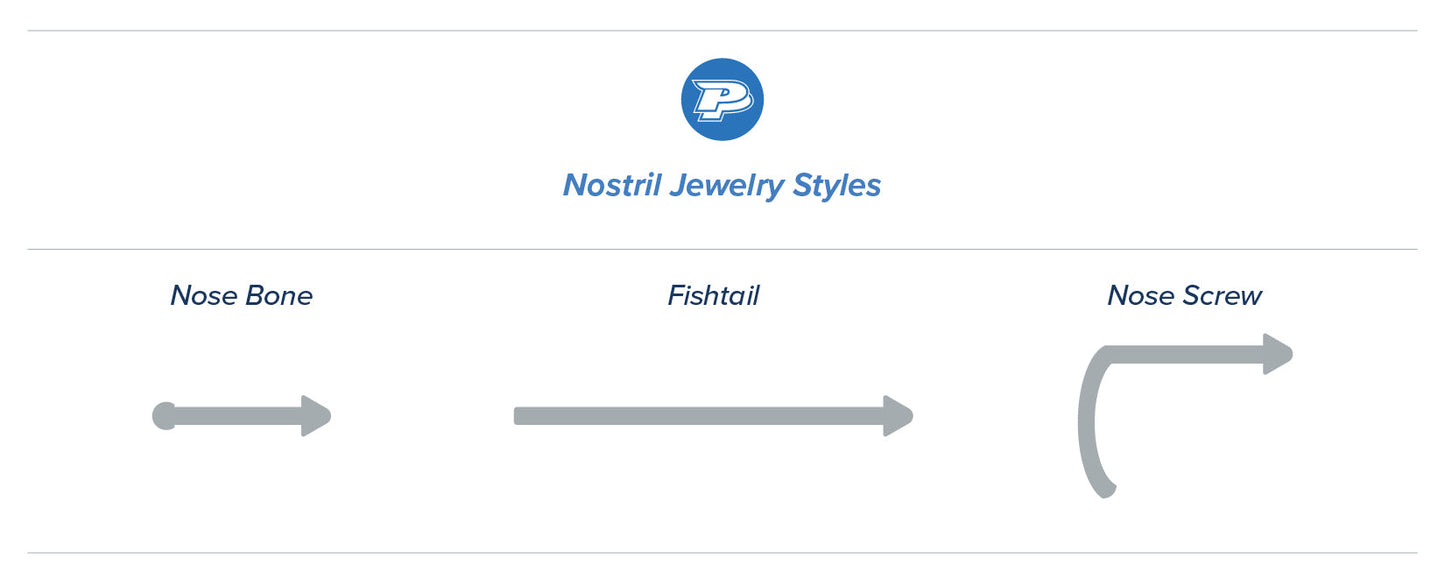Click the blue circular P logo

[722, 99]
